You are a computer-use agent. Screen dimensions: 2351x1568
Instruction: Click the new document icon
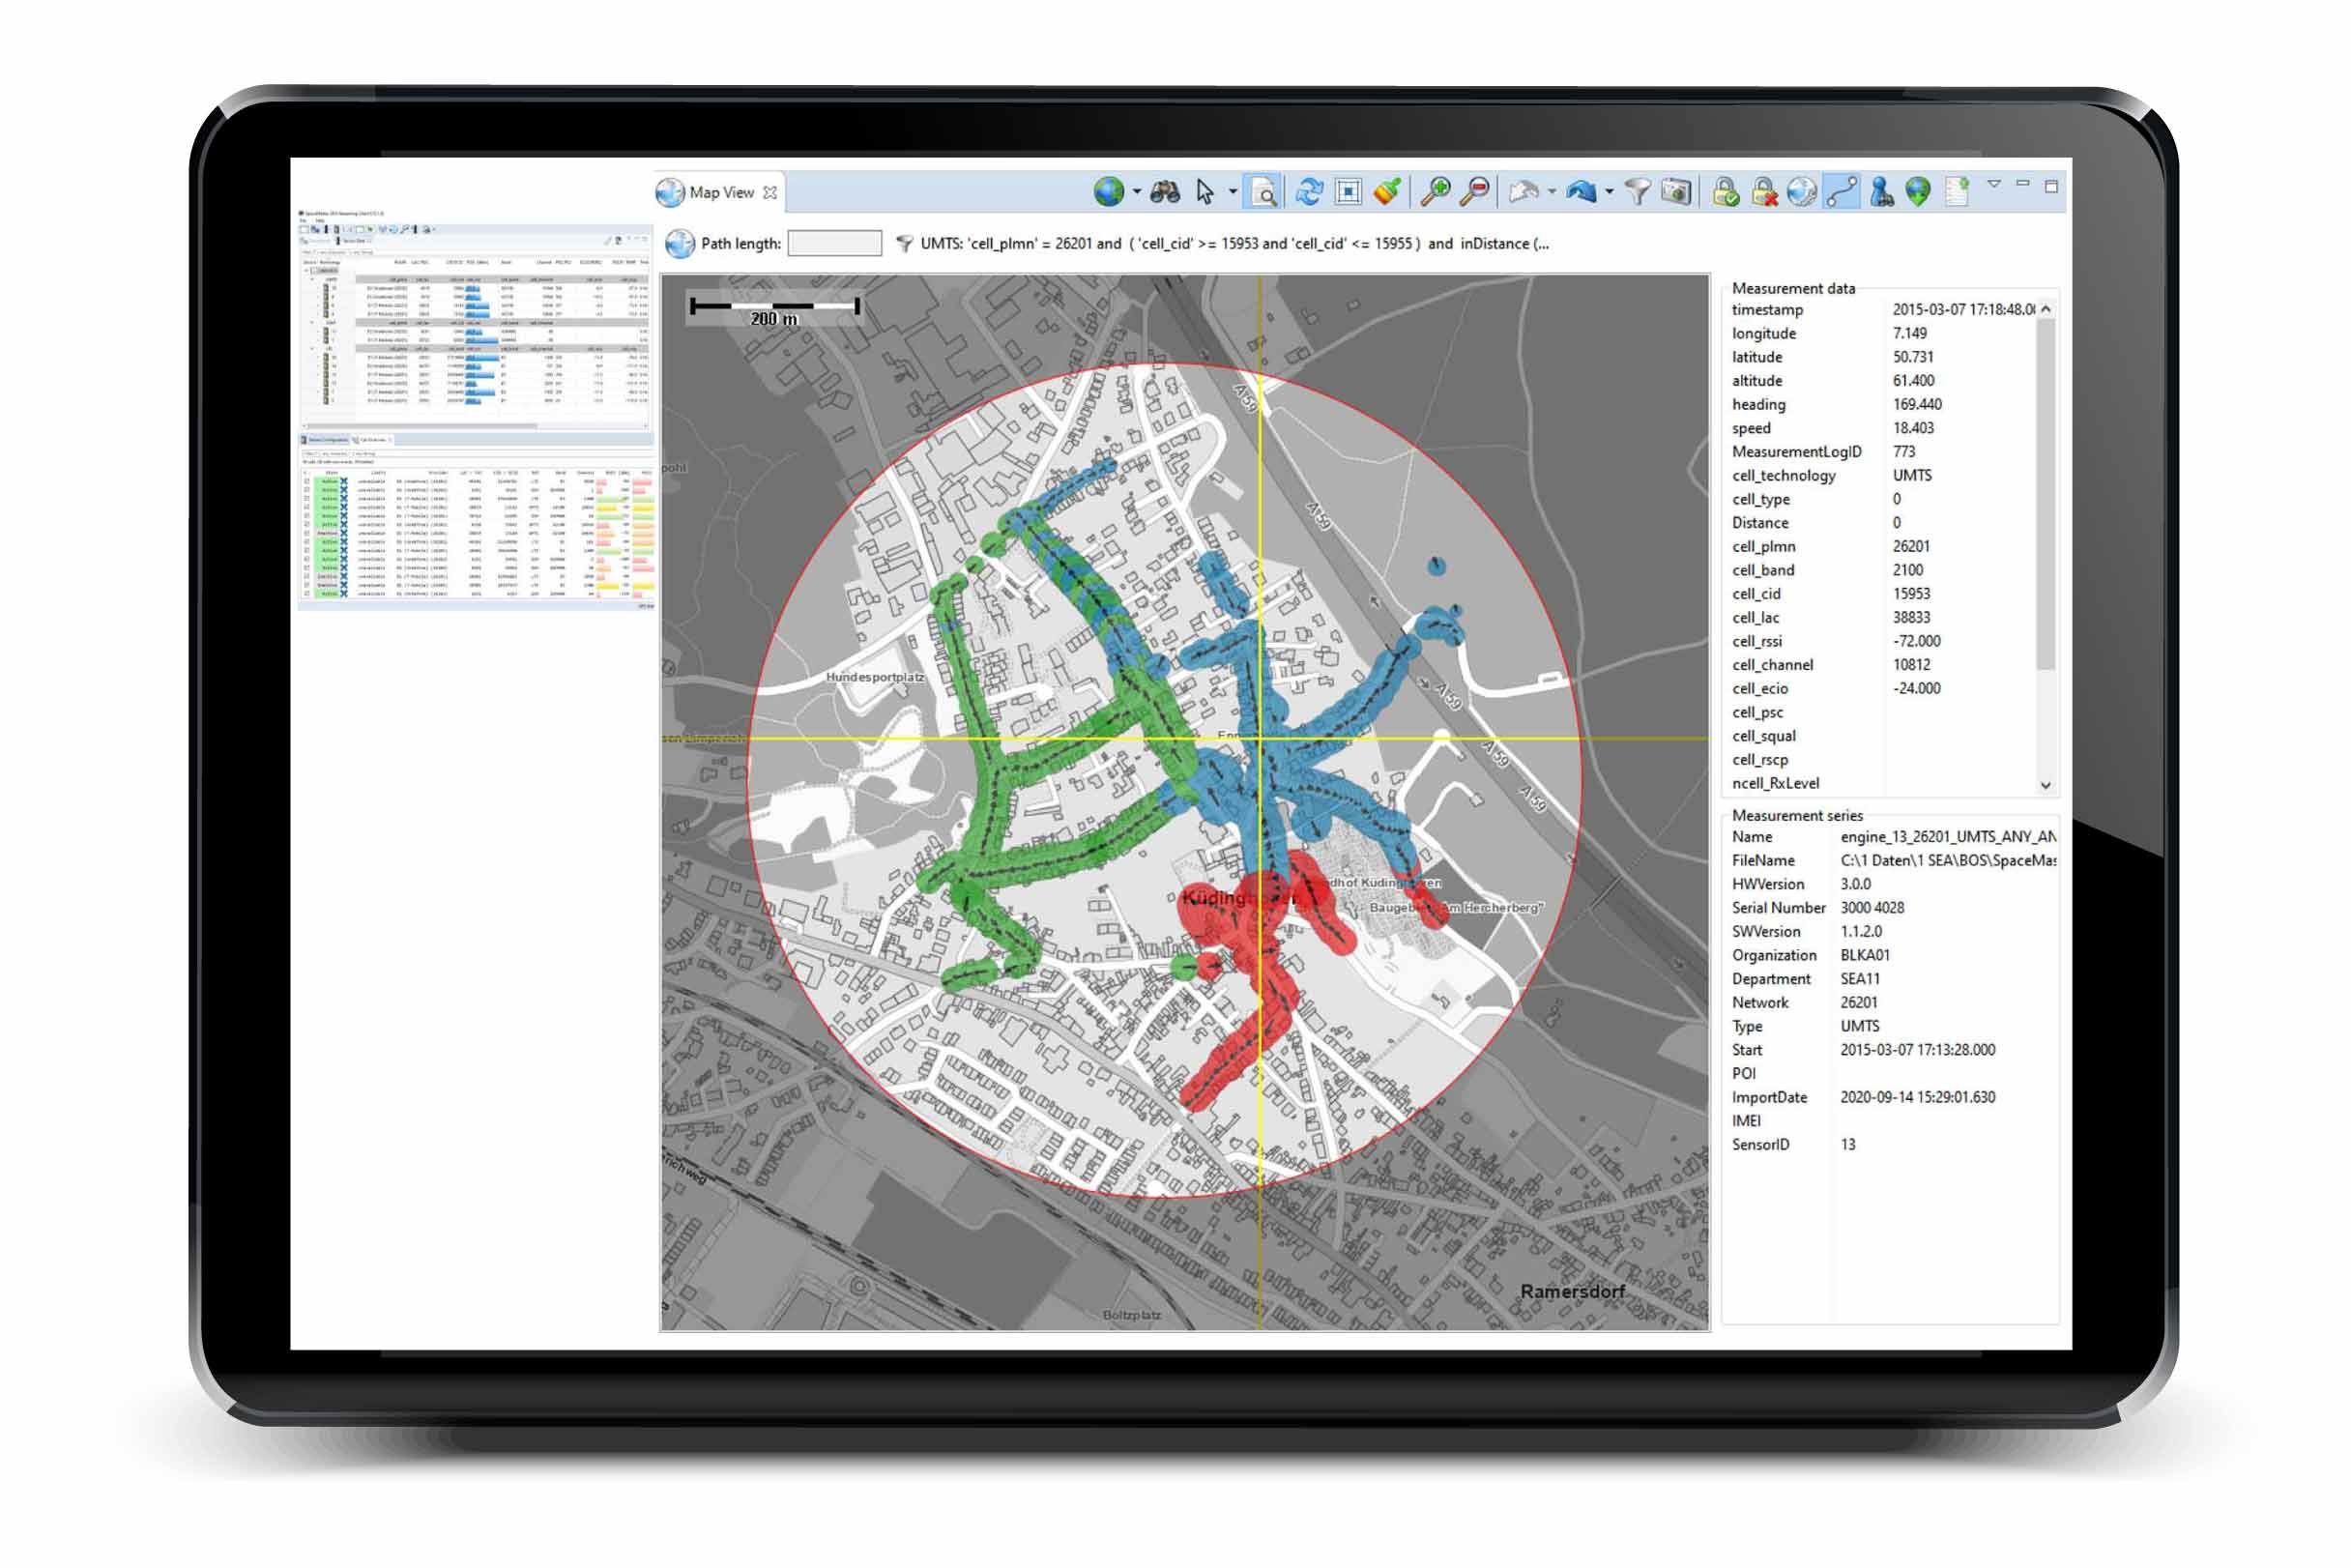click(x=1957, y=191)
